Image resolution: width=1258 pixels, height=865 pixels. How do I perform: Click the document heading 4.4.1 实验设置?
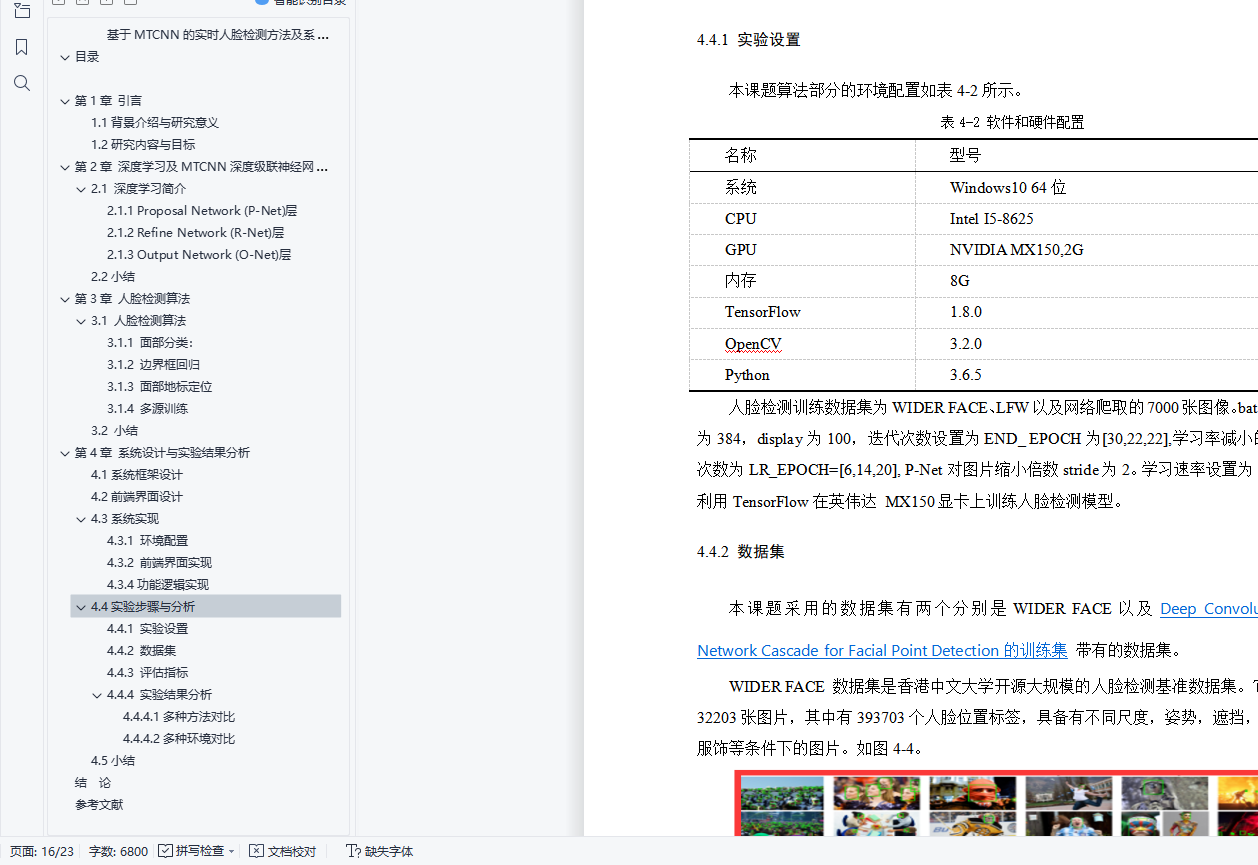tap(749, 40)
